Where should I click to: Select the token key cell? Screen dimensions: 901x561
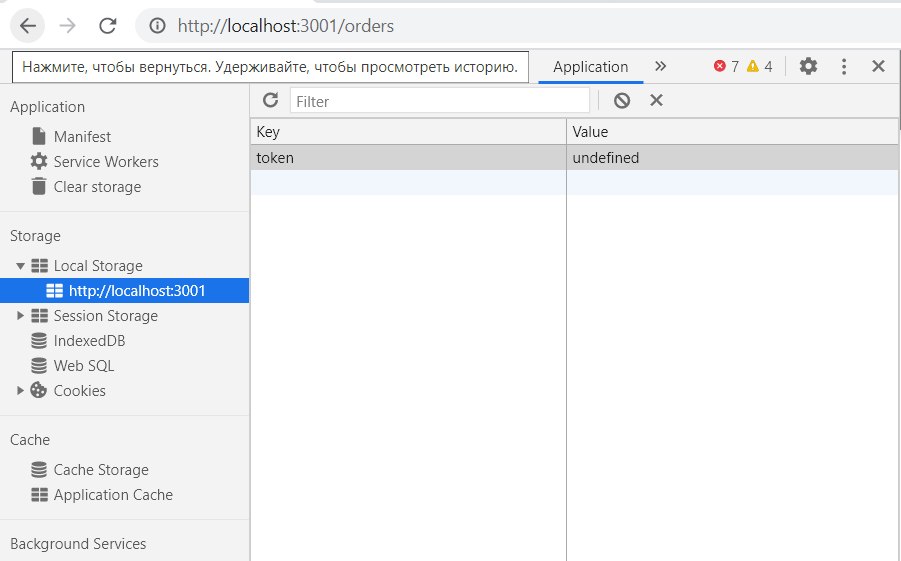point(408,157)
